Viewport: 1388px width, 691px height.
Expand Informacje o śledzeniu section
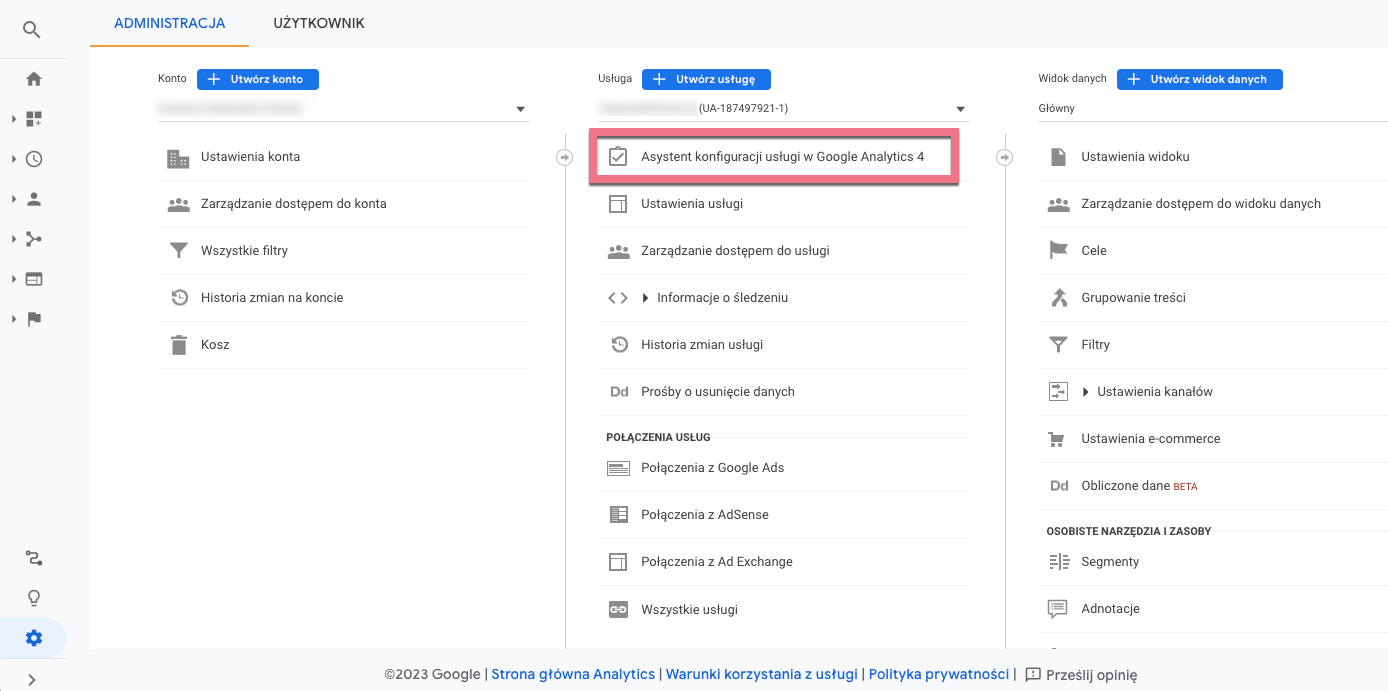click(714, 298)
